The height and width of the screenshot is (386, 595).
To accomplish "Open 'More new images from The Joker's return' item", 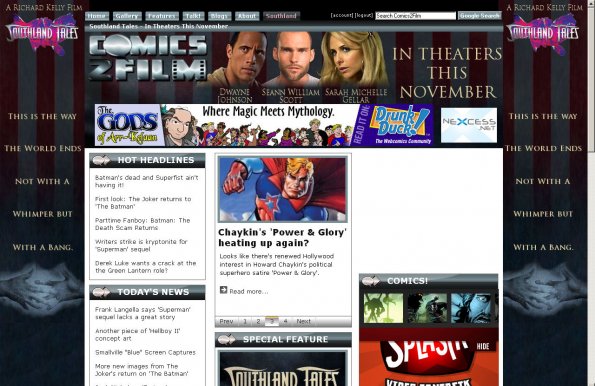I will (142, 370).
